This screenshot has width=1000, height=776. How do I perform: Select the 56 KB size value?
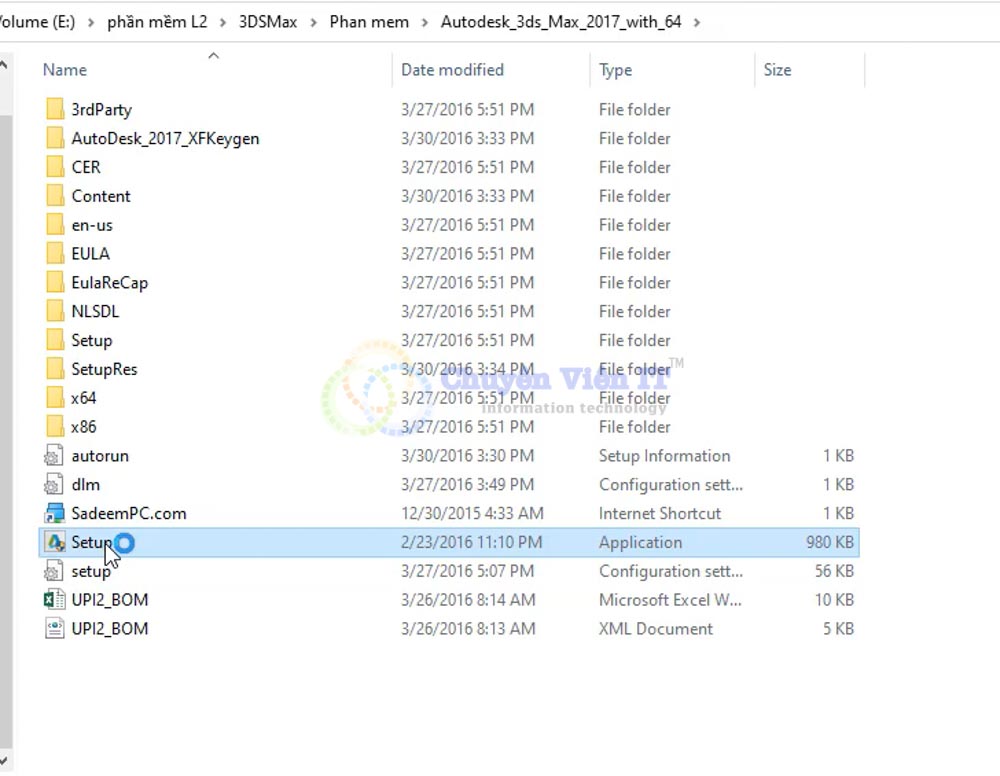point(834,571)
